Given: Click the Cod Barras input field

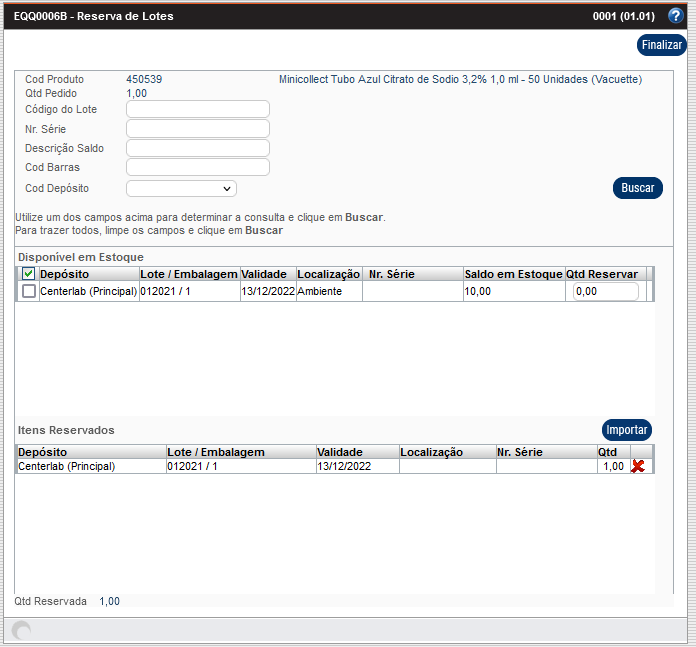Looking at the screenshot, I should click(197, 167).
